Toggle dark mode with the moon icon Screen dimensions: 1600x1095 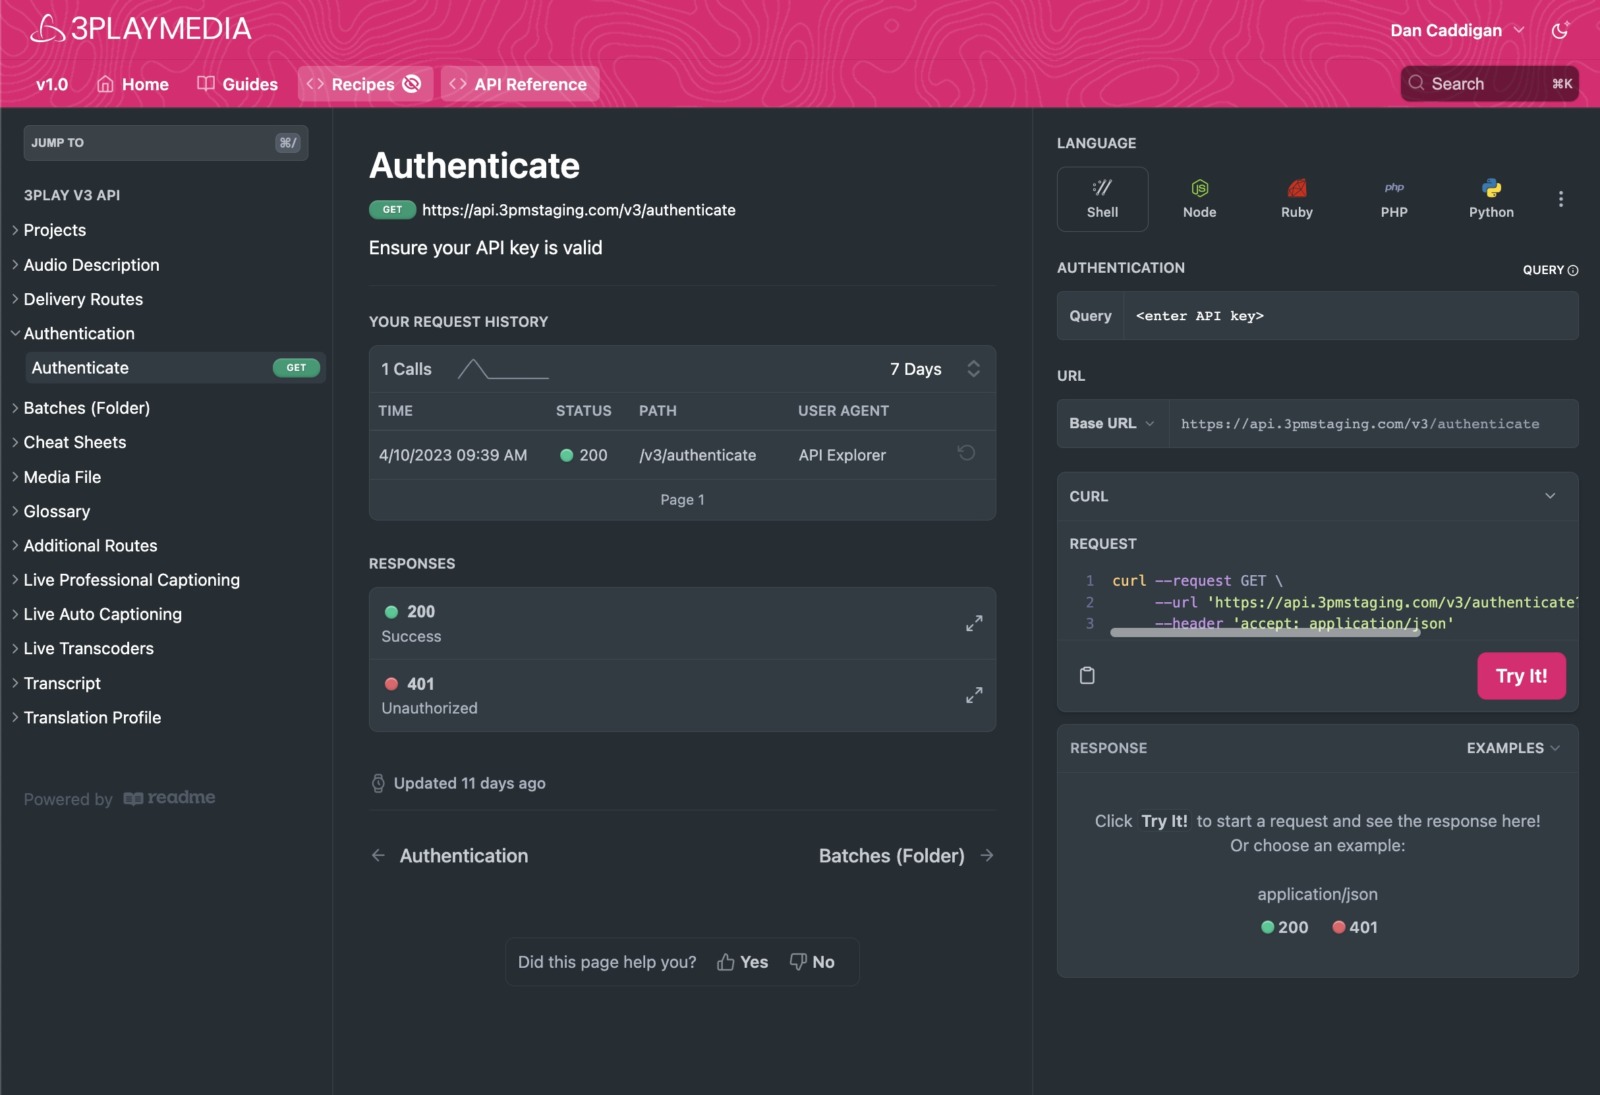[x=1561, y=30]
